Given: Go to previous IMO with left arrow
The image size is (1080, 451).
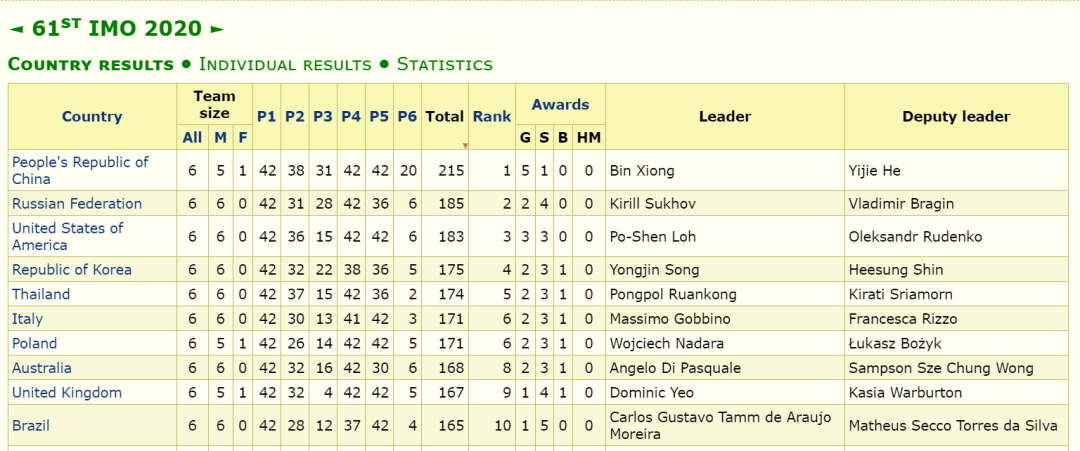Looking at the screenshot, I should pos(15,30).
